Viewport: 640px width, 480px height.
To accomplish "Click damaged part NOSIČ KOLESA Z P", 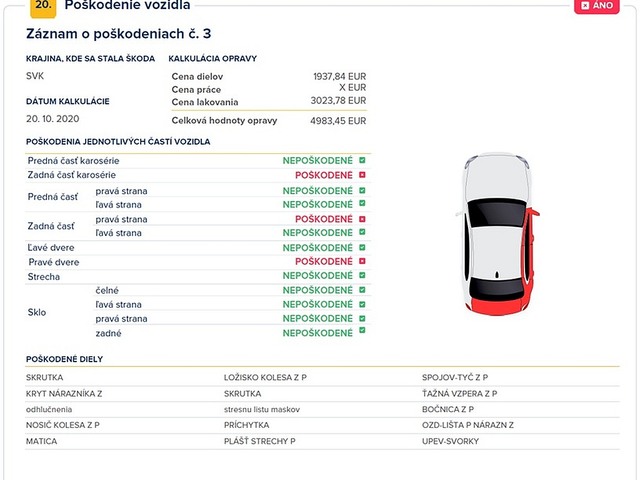I will (x=63, y=425).
